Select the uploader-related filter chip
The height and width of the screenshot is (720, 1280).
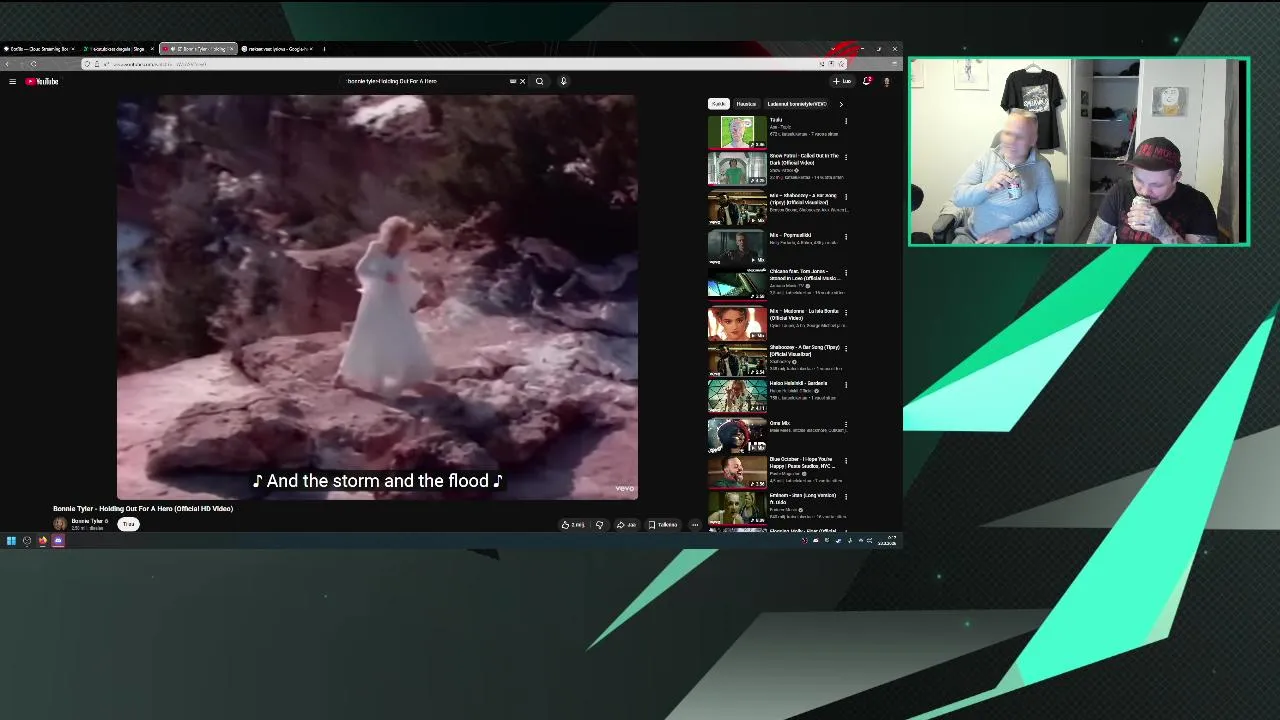point(797,104)
